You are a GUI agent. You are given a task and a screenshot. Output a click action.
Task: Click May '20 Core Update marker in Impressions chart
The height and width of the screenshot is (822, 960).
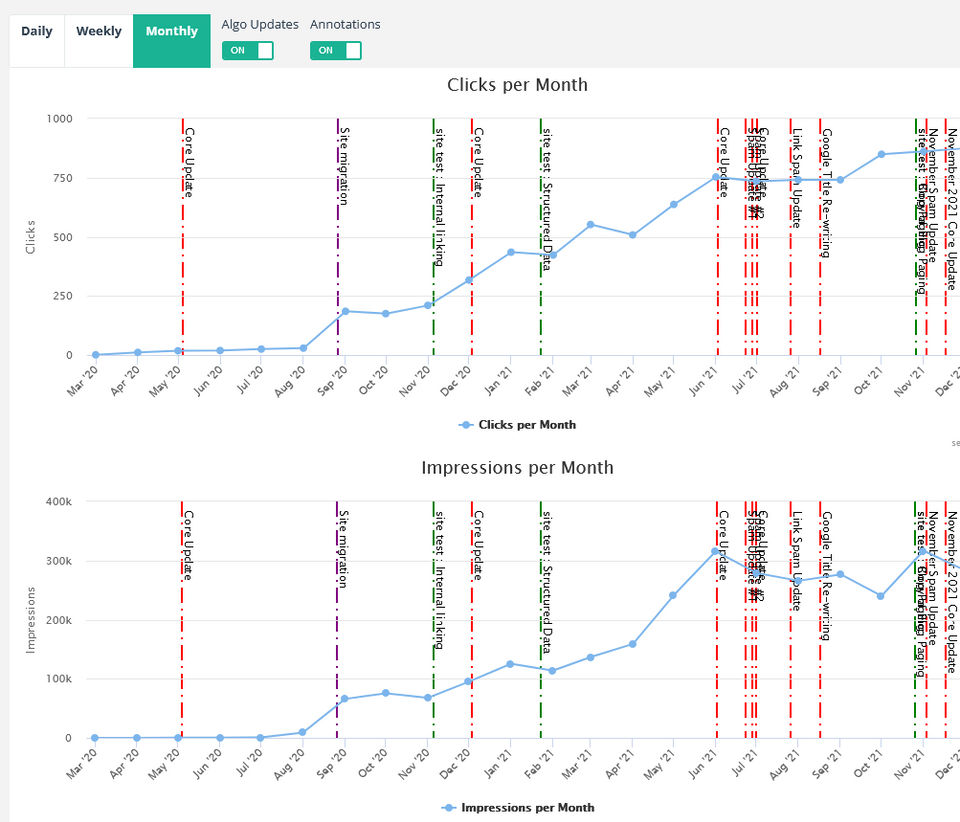pyautogui.click(x=182, y=619)
